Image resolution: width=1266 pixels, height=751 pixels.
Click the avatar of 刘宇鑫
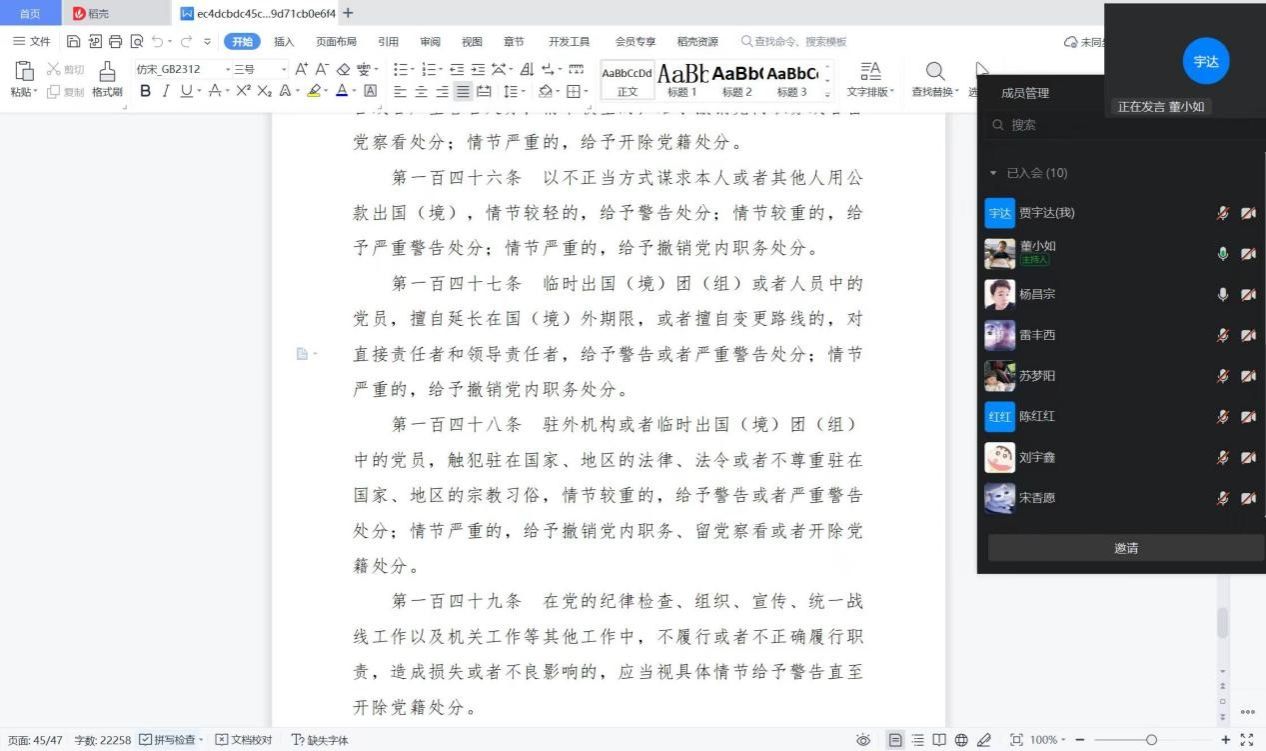1000,458
